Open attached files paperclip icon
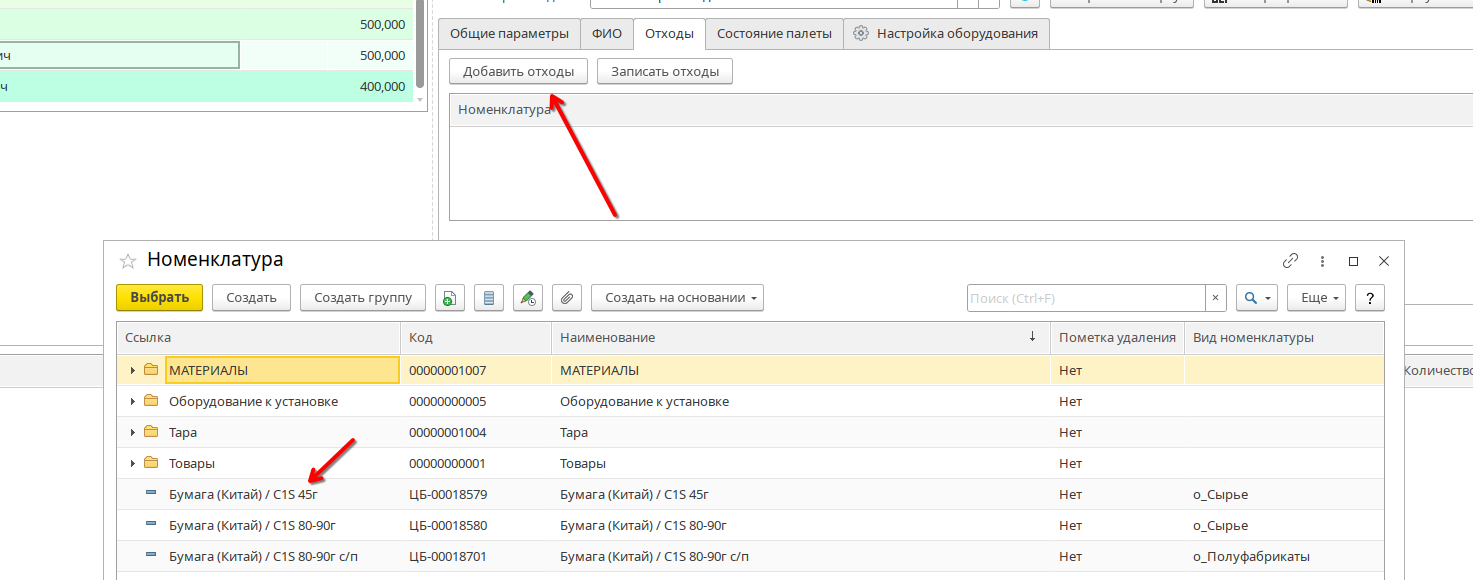This screenshot has width=1473, height=580. pyautogui.click(x=566, y=298)
